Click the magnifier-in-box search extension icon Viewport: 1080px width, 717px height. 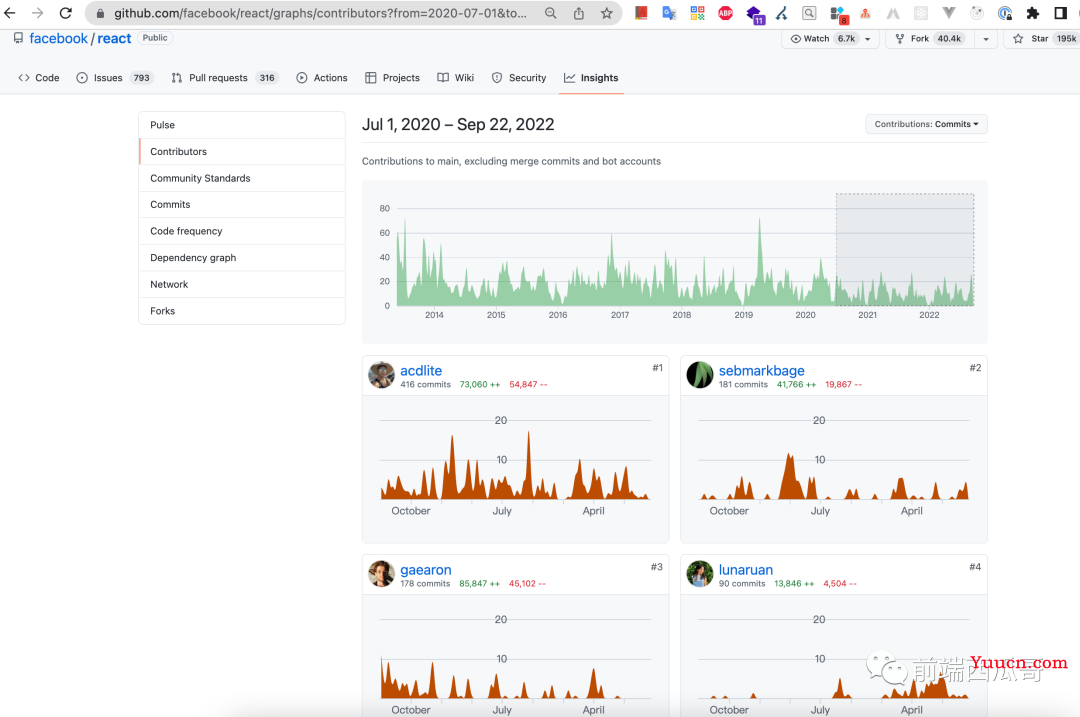pos(809,13)
